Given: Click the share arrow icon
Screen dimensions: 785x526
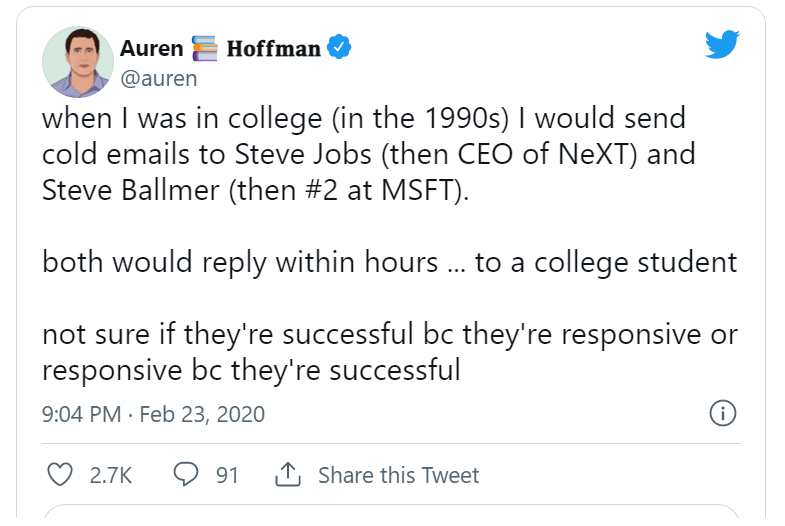Looking at the screenshot, I should tap(288, 474).
